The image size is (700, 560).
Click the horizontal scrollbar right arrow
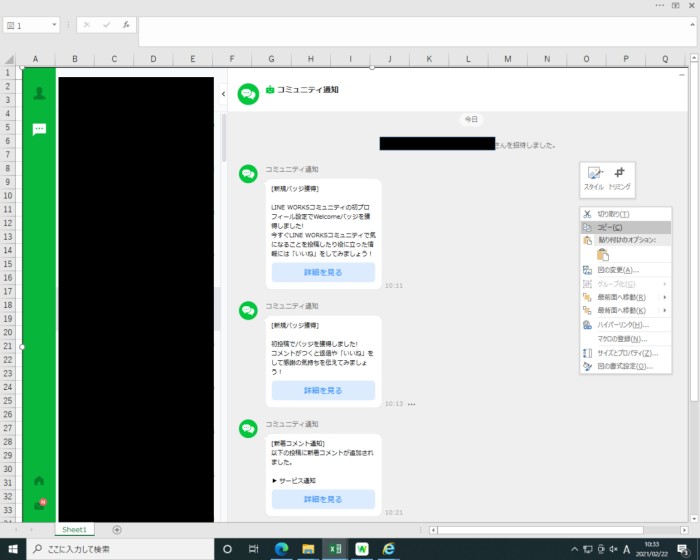coord(684,530)
